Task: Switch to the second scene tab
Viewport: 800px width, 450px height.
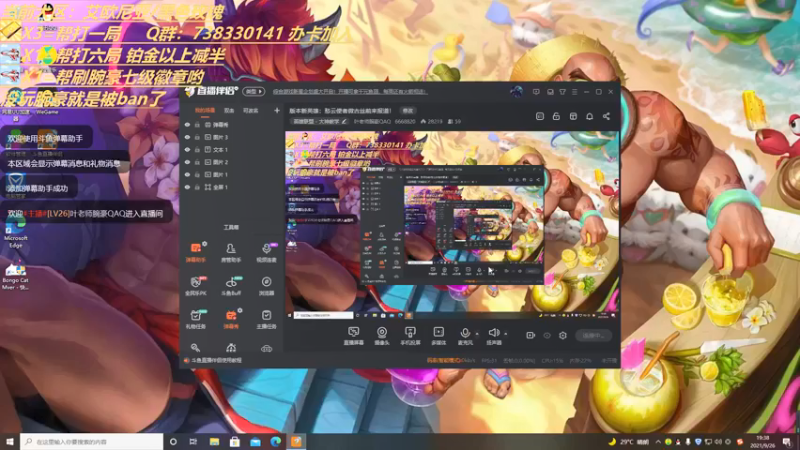Action: click(229, 110)
